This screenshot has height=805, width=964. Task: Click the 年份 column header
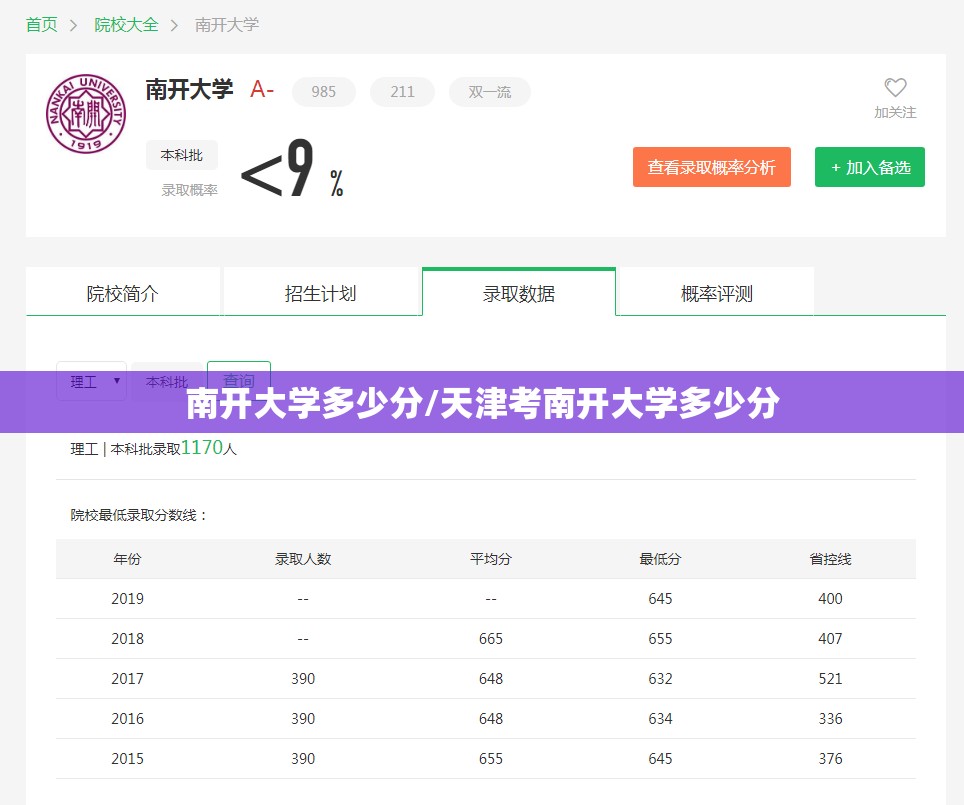(127, 559)
